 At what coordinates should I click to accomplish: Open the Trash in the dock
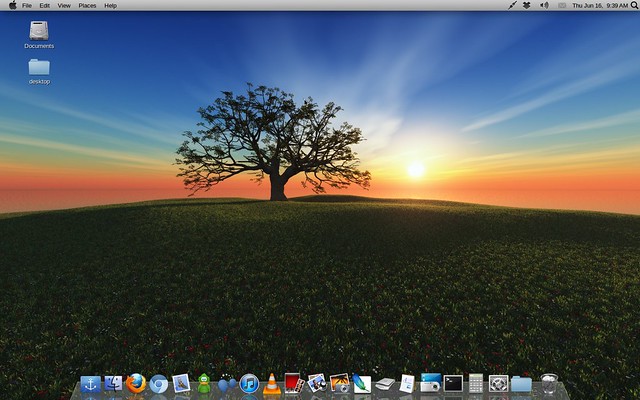pos(549,384)
